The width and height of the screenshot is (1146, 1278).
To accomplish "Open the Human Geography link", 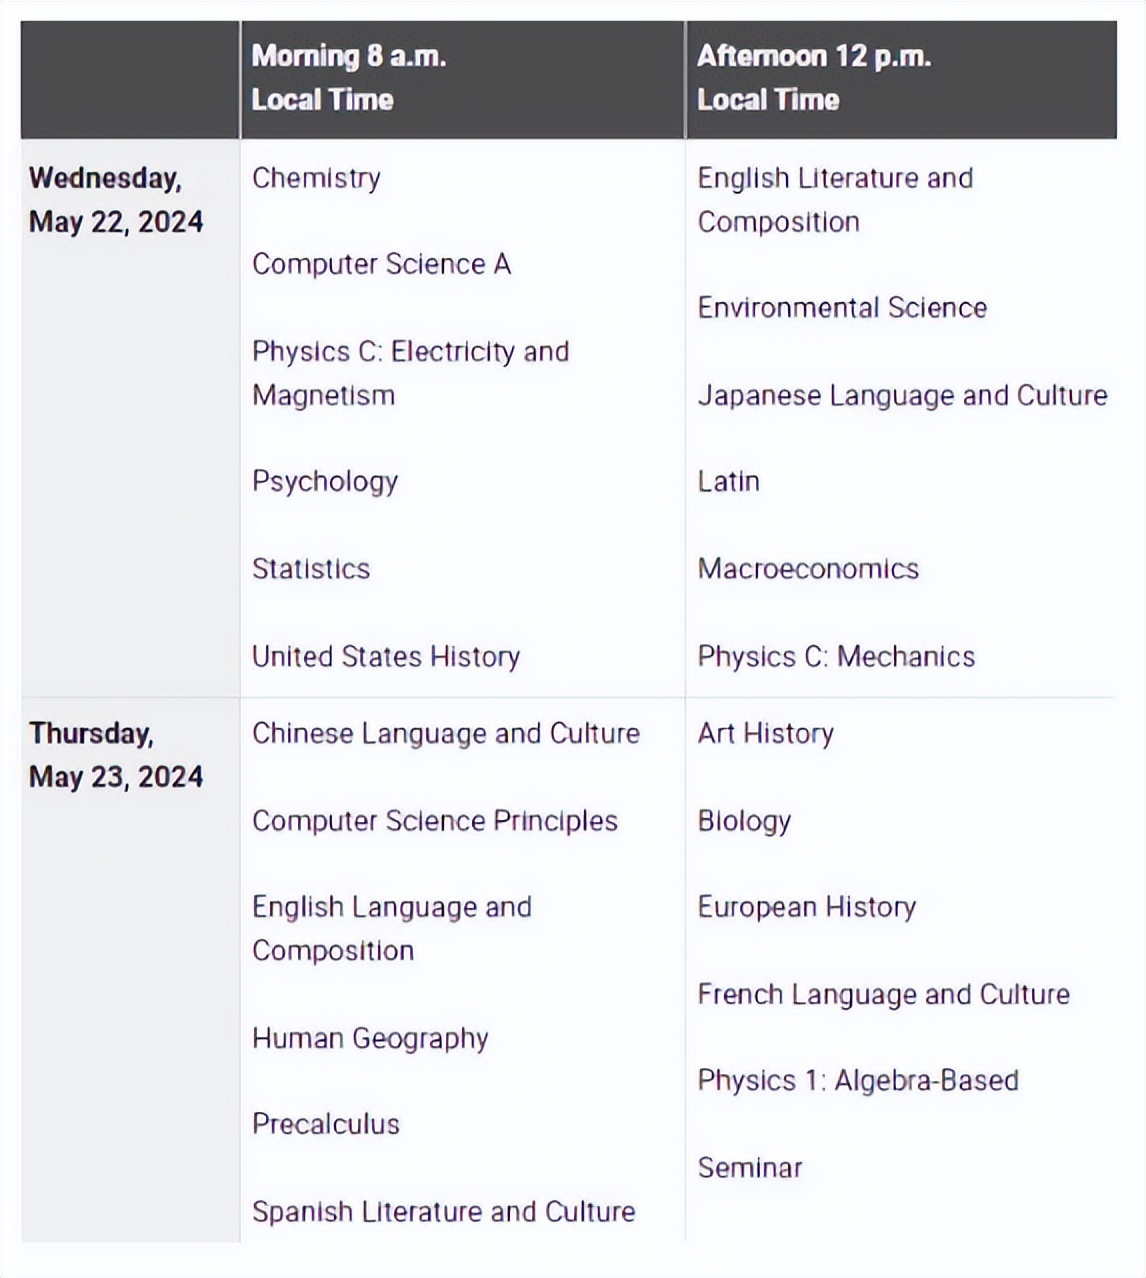I will click(370, 1038).
